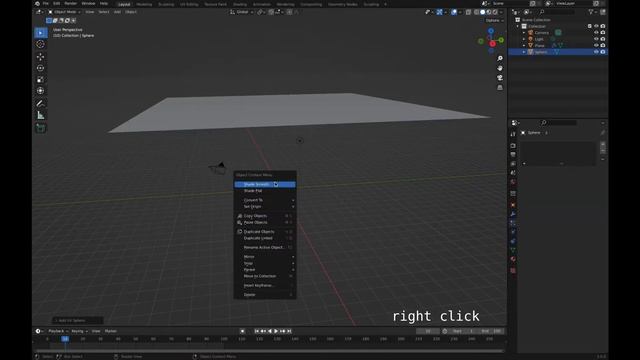Select the Measure tool

coord(40,116)
